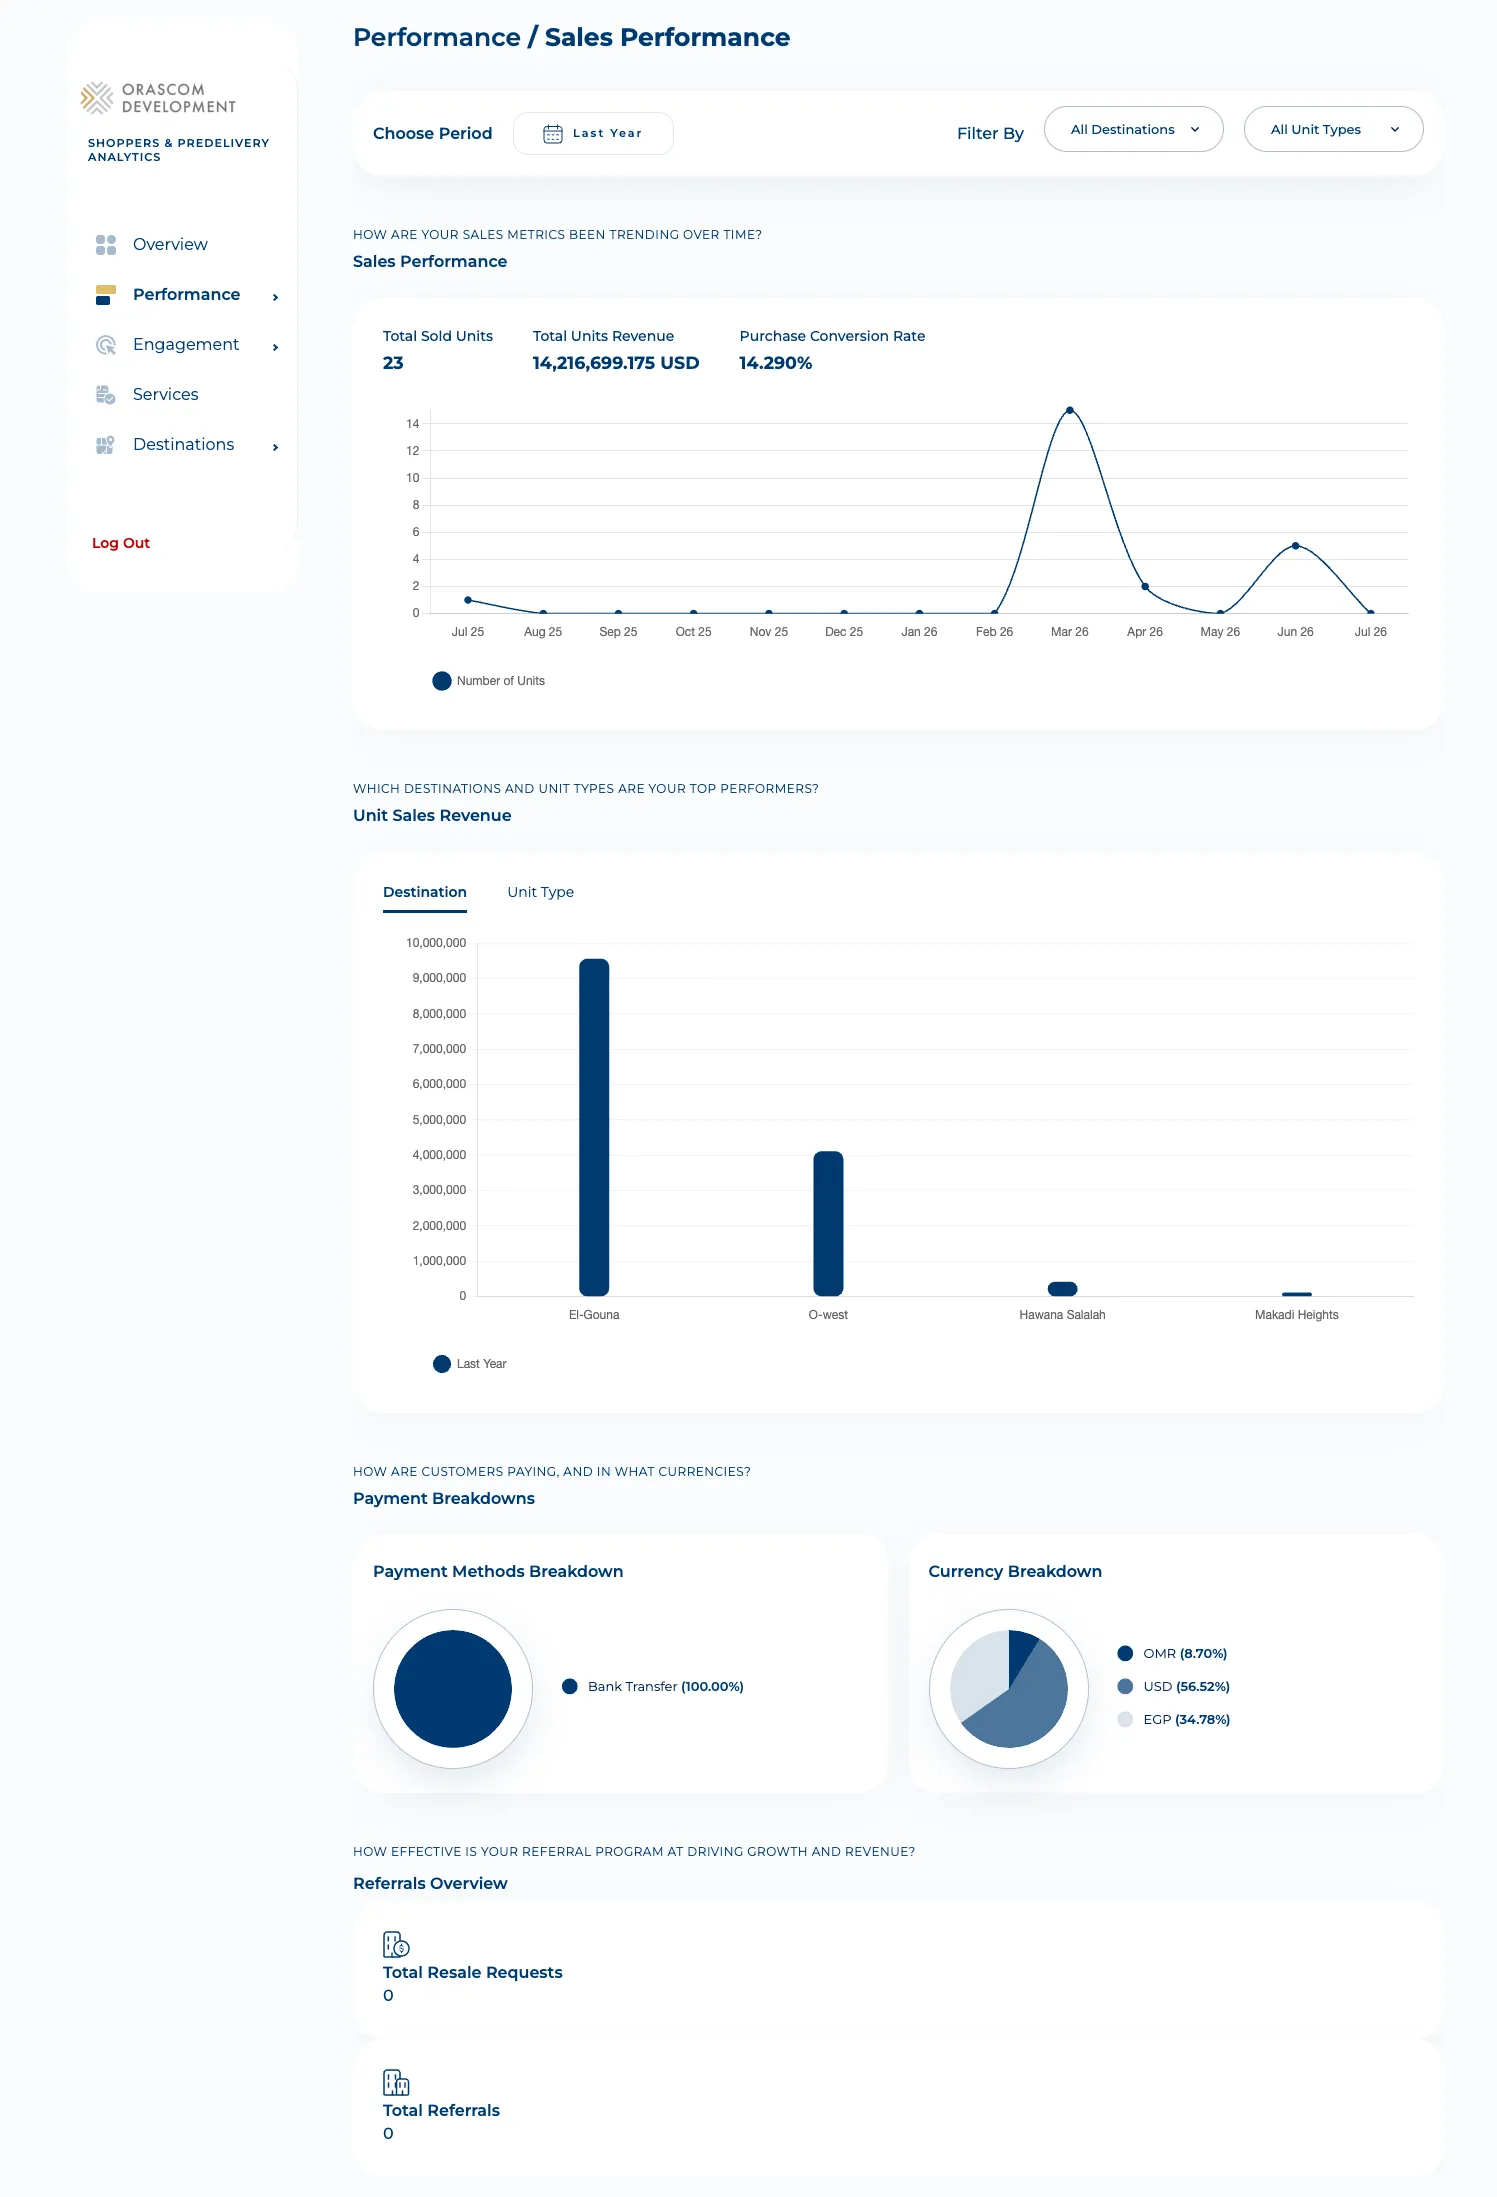Click the Jun 26 data point
This screenshot has height=2197, width=1497.
tap(1295, 546)
